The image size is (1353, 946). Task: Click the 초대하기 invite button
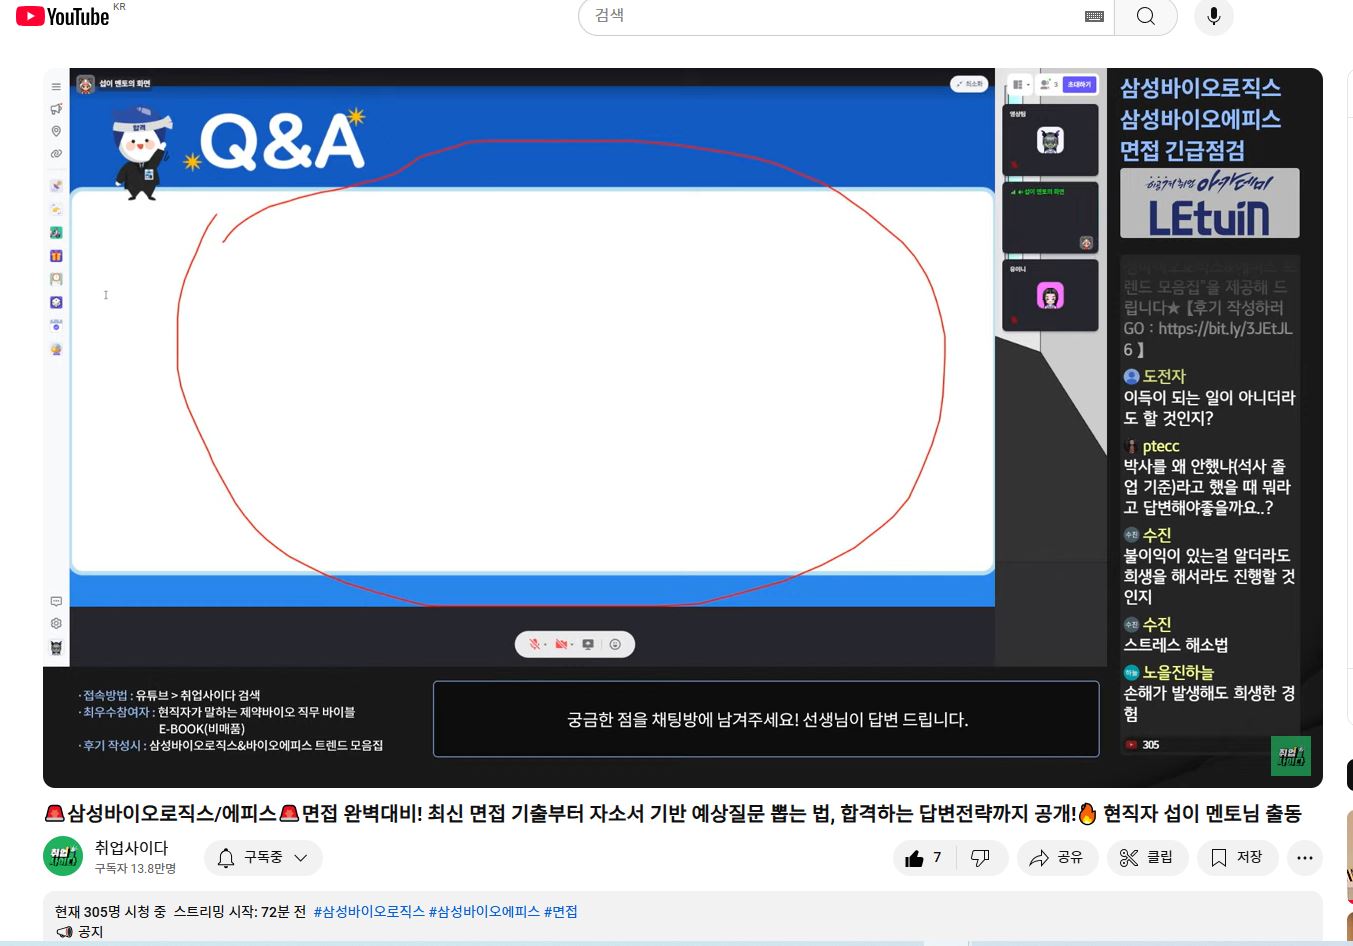click(1079, 85)
